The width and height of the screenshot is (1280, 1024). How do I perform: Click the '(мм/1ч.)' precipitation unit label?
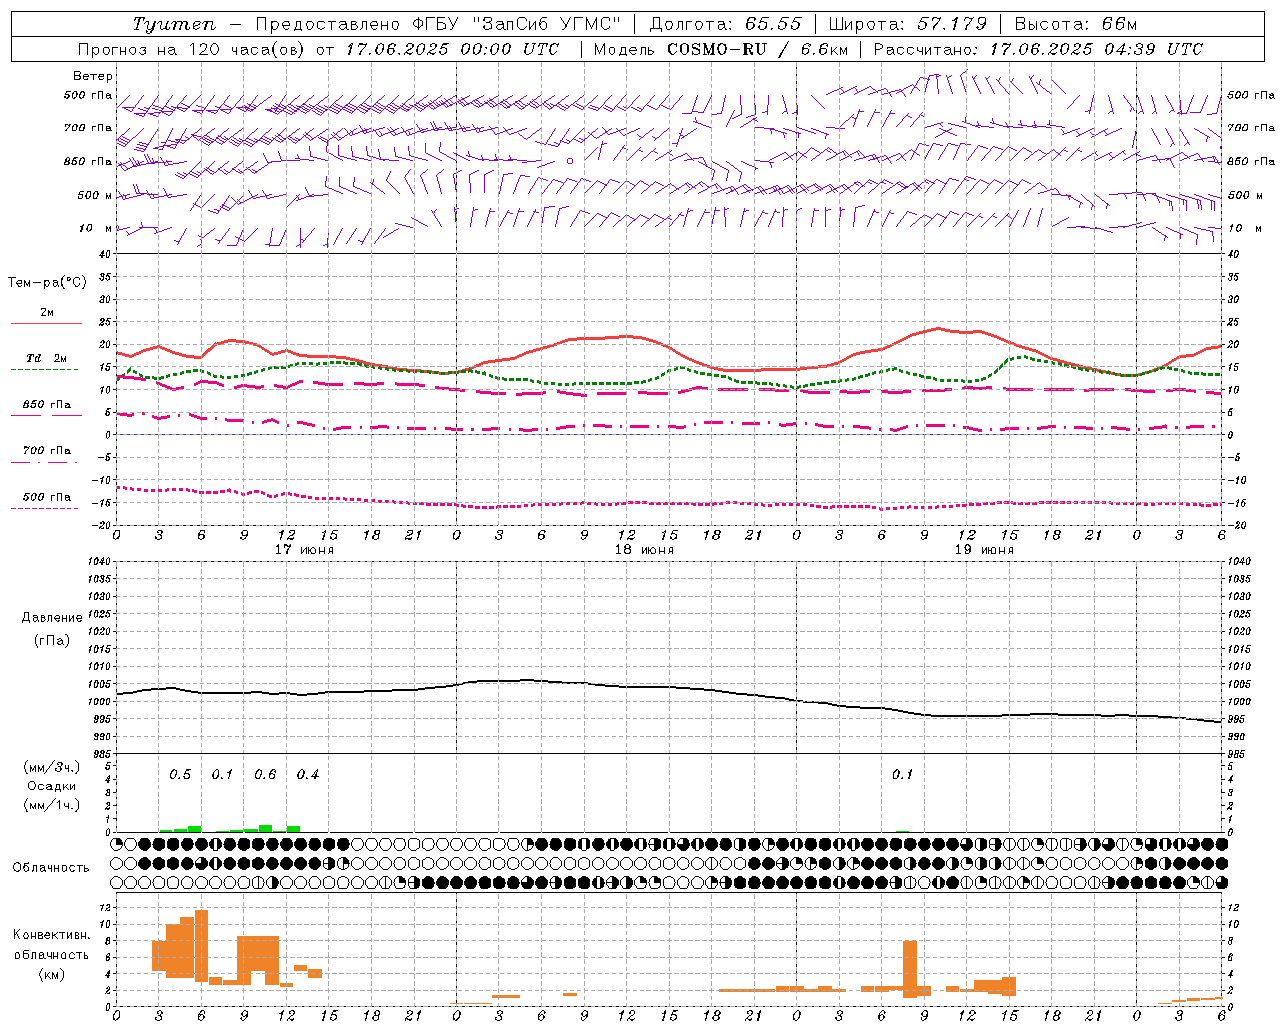pyautogui.click(x=52, y=805)
